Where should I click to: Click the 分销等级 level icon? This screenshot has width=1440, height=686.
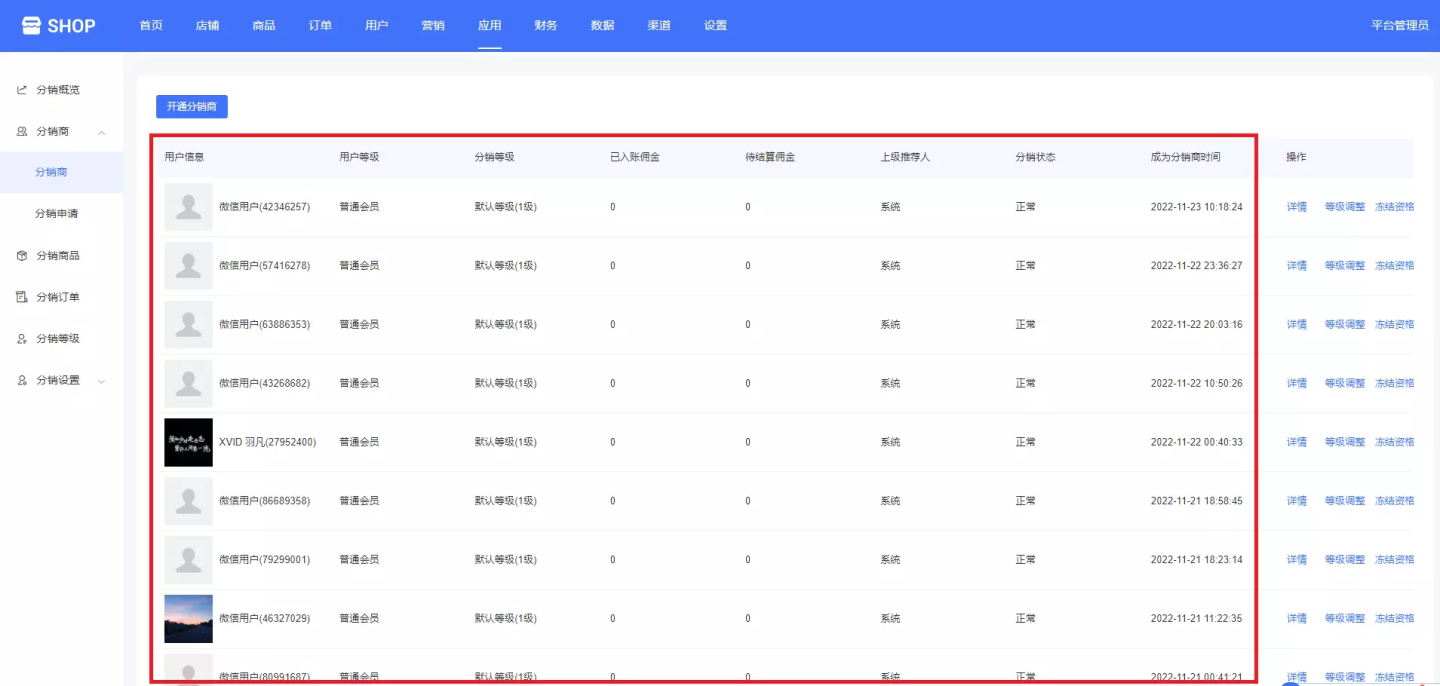tap(22, 339)
